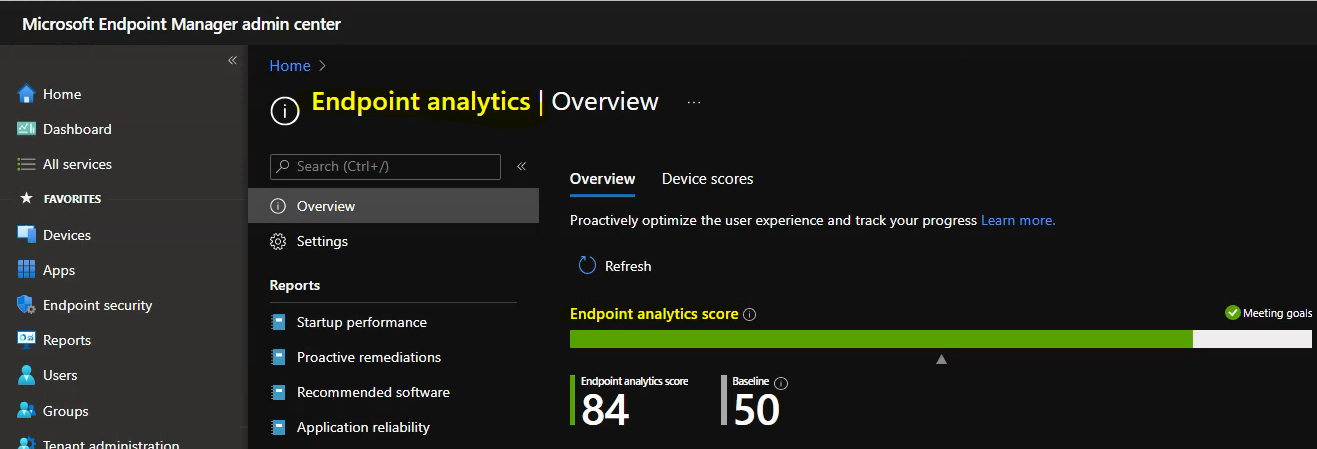This screenshot has width=1317, height=449.
Task: Click the Dashboard chart icon
Action: (27, 129)
